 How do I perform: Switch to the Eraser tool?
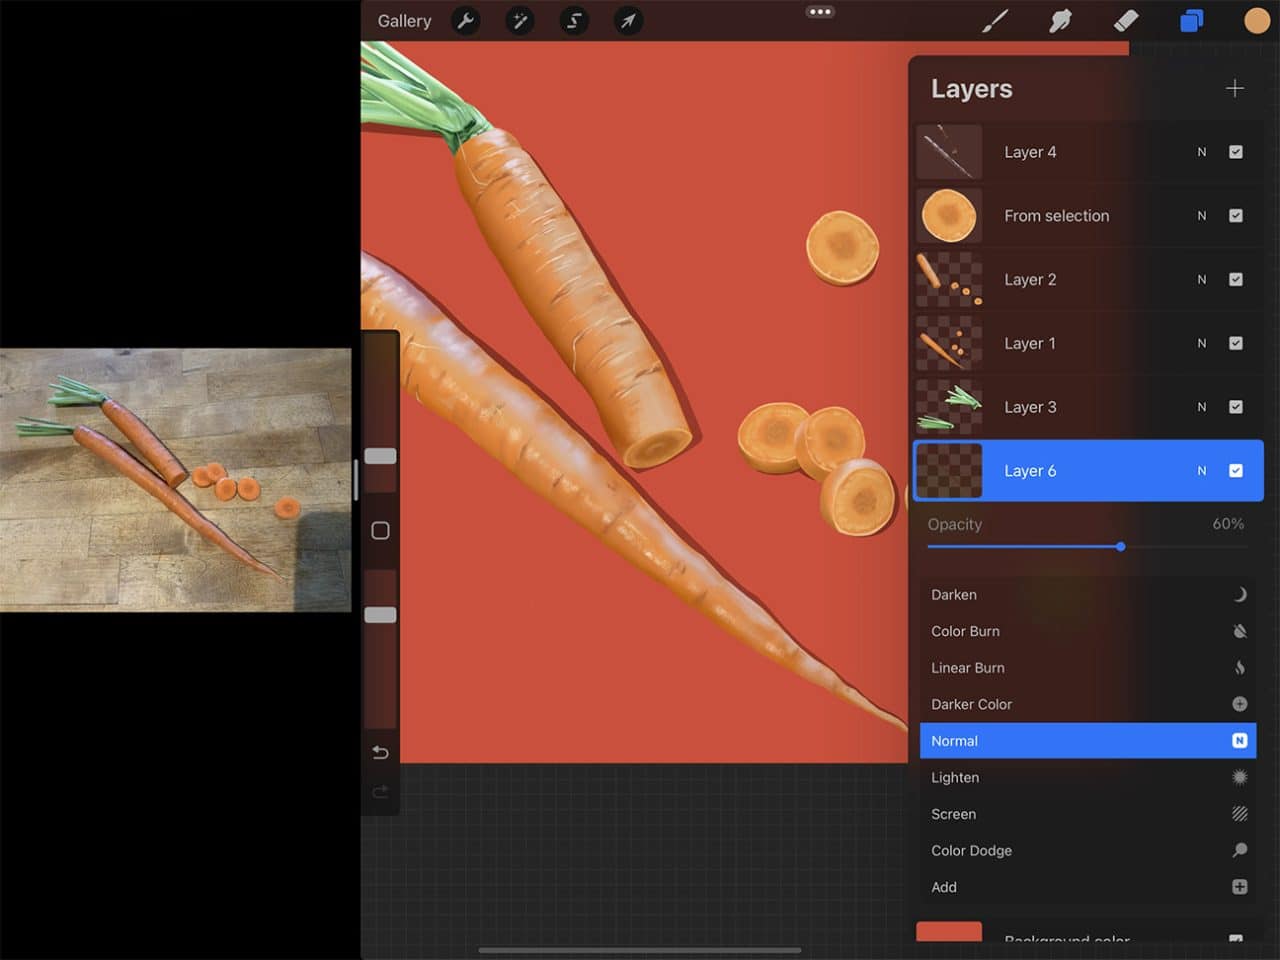(1126, 19)
